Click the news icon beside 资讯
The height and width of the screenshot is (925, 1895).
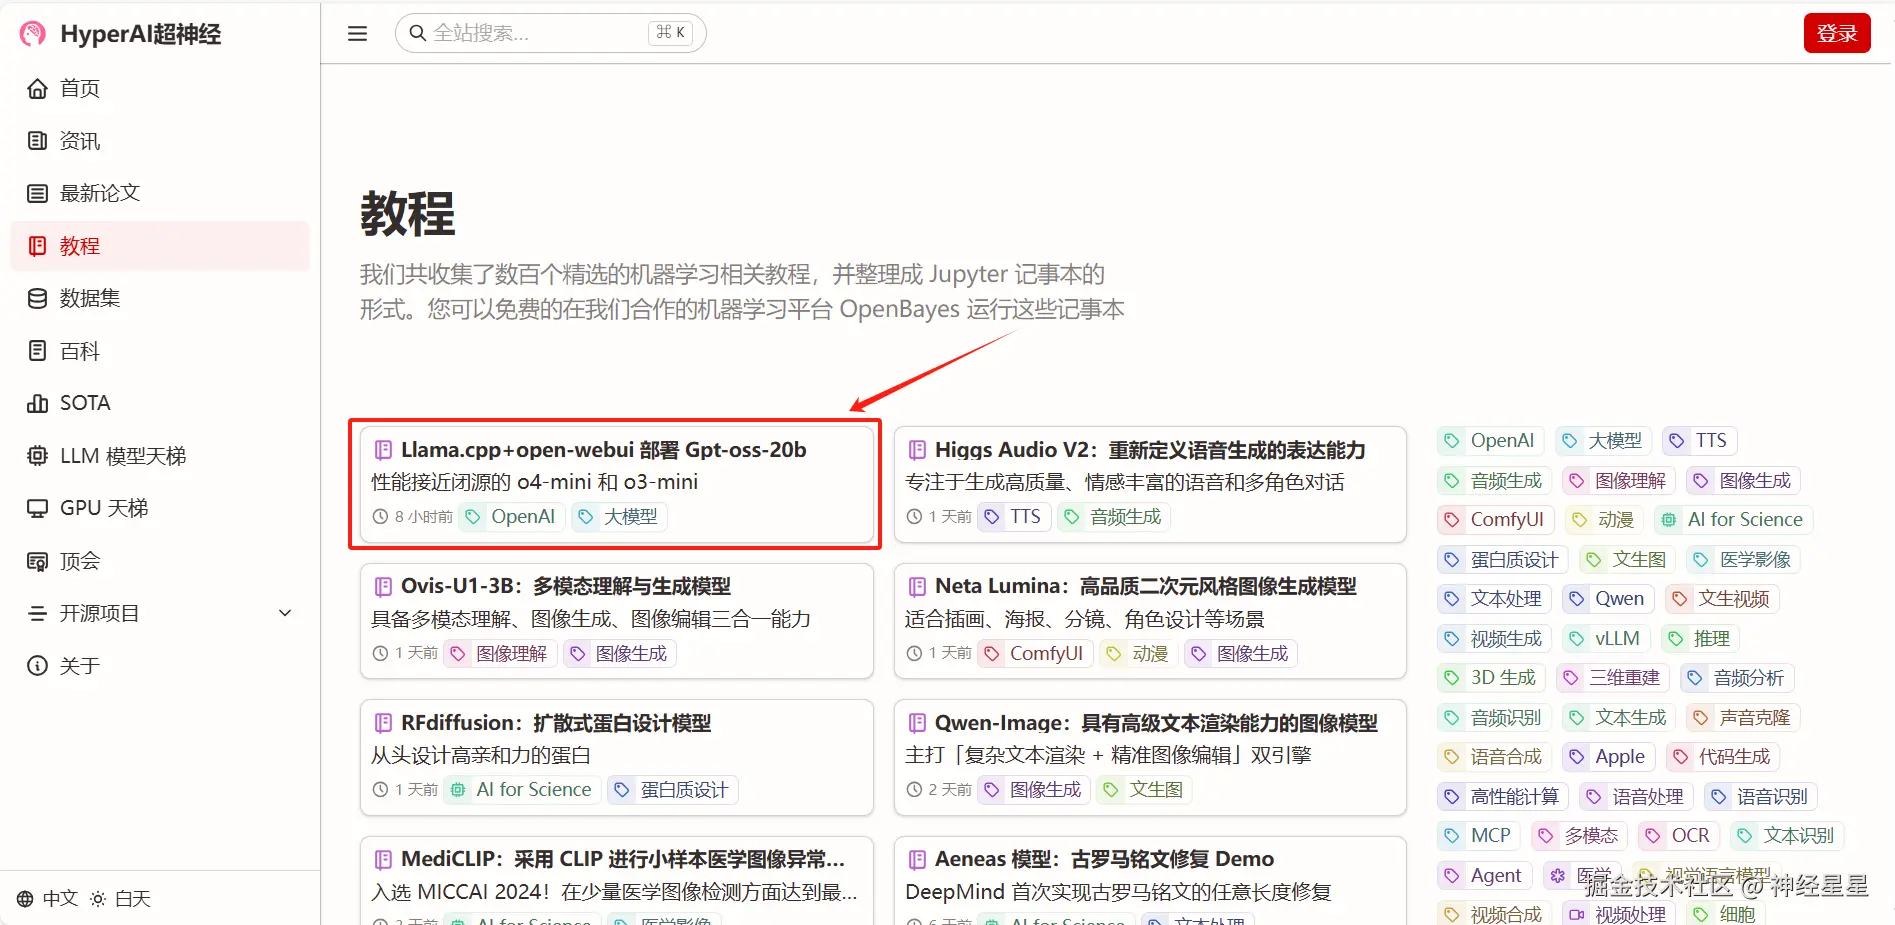tap(37, 141)
